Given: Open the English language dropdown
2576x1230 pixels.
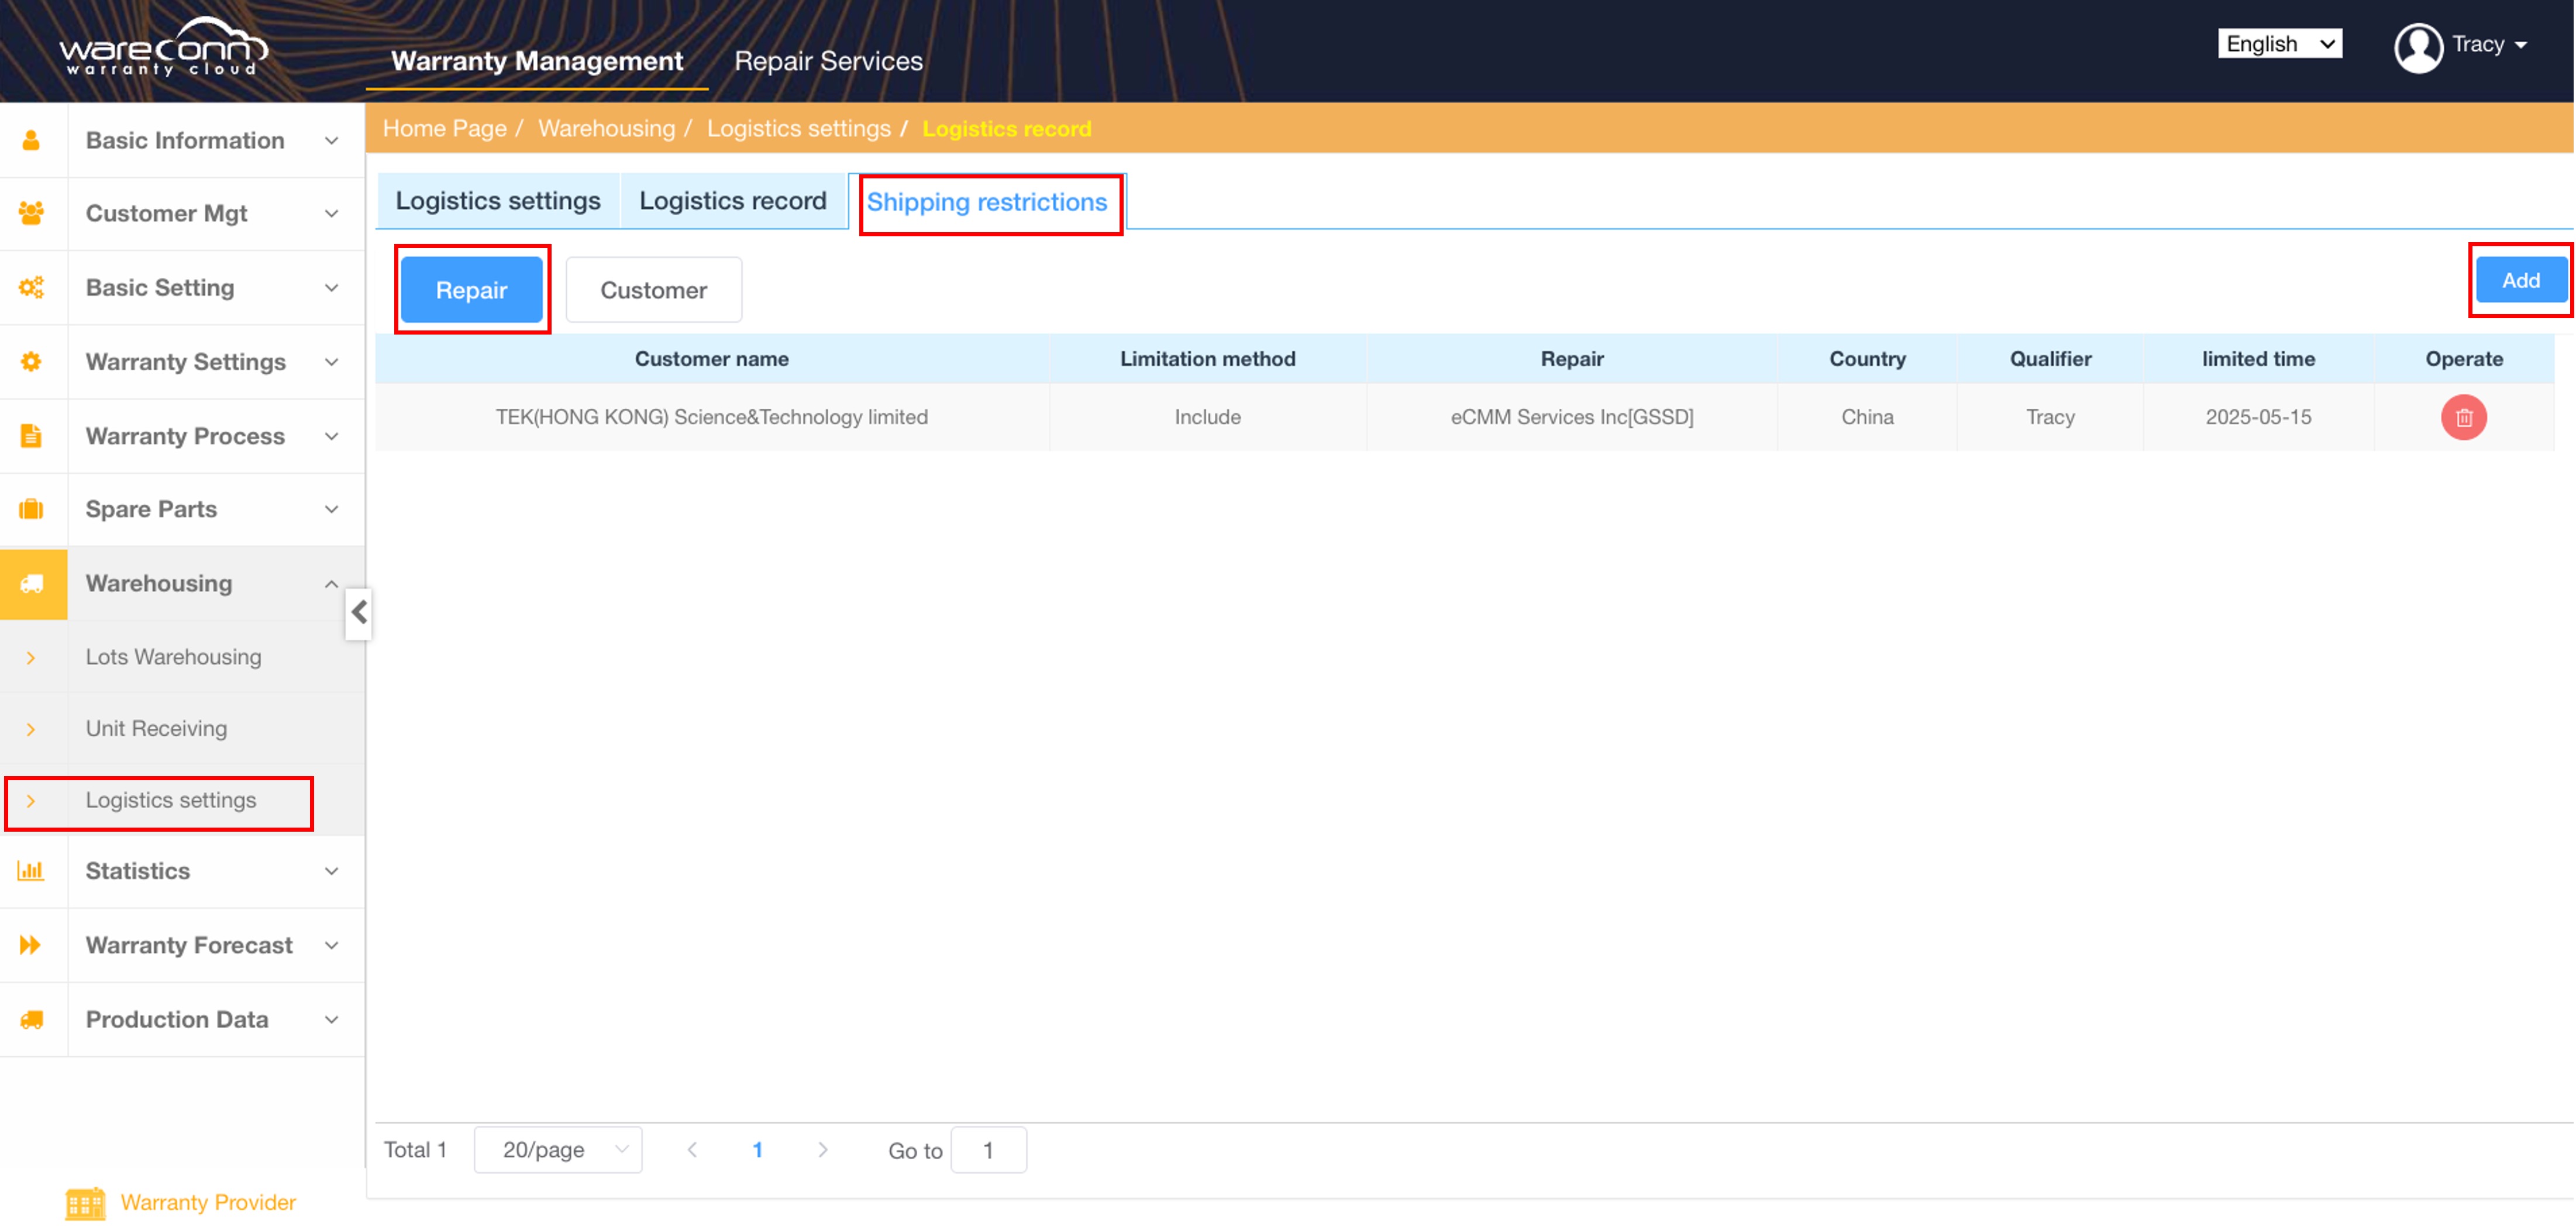Looking at the screenshot, I should tap(2279, 44).
